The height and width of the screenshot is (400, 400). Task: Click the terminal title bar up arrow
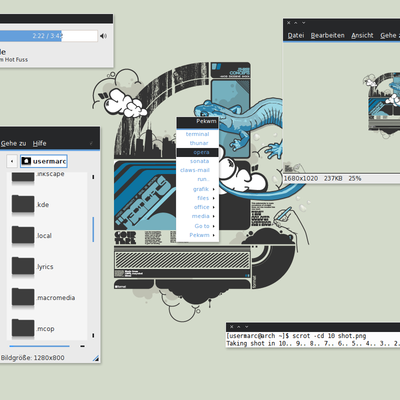coord(239,327)
